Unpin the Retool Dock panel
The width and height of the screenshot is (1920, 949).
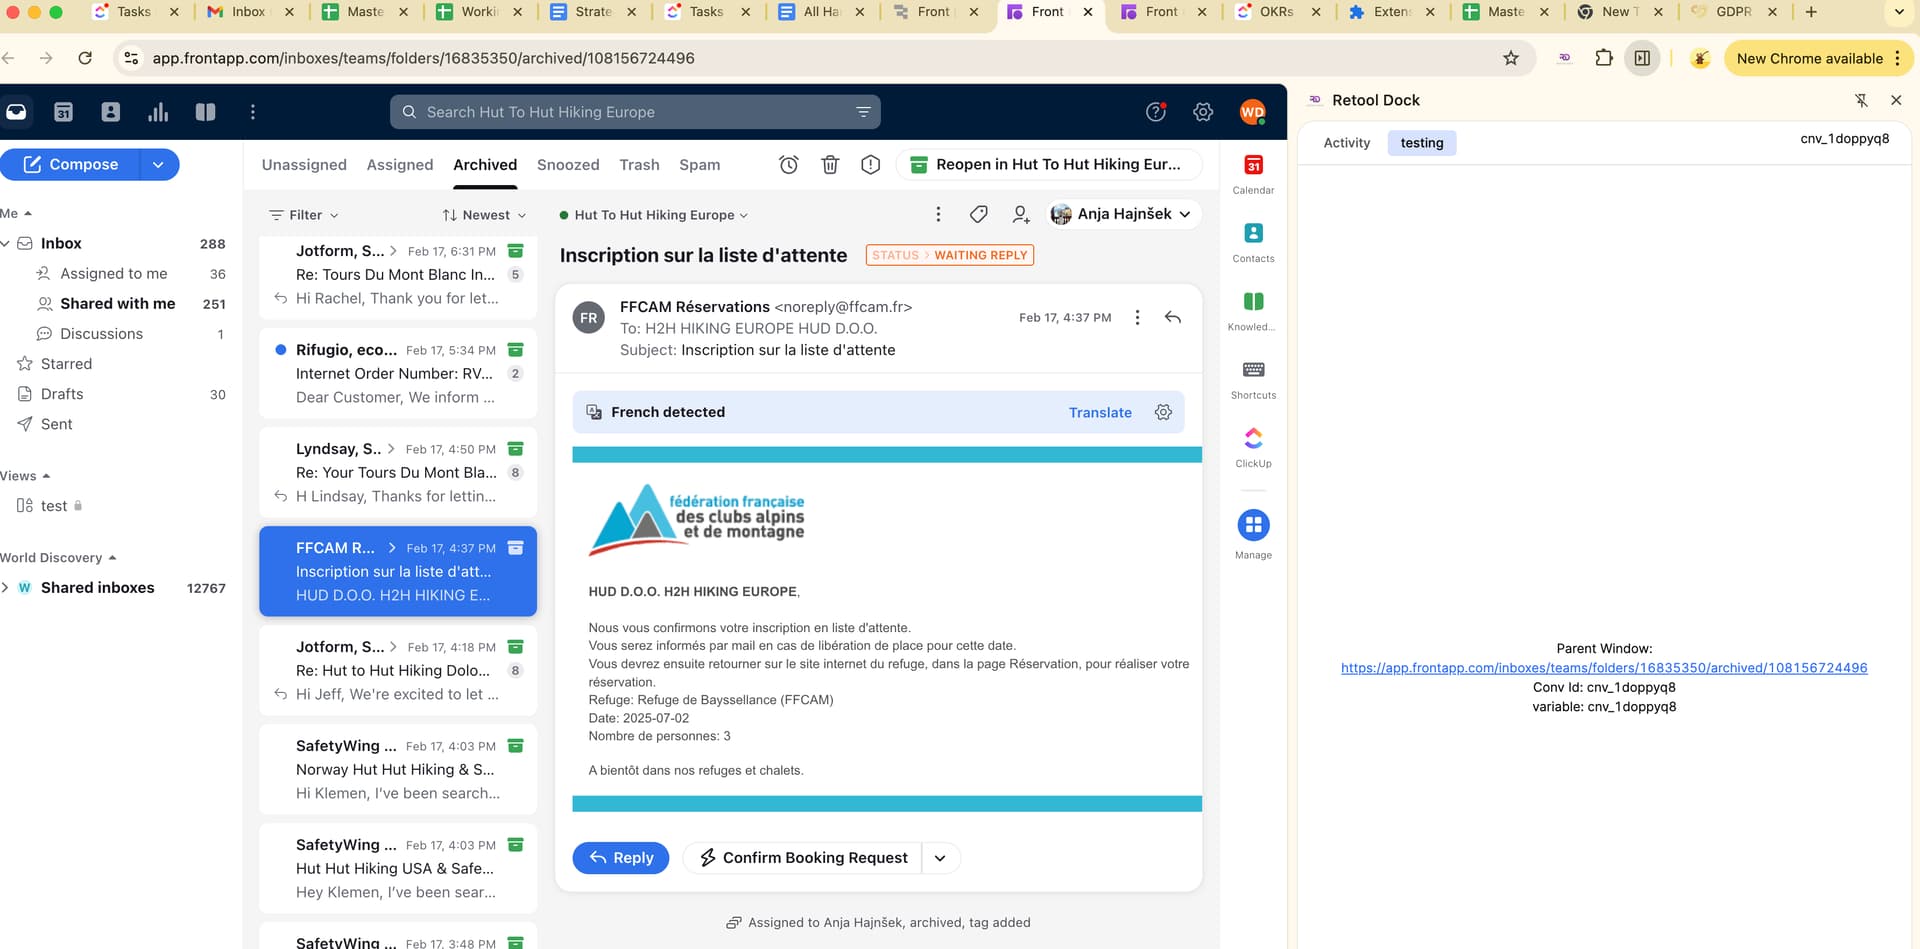[1861, 100]
